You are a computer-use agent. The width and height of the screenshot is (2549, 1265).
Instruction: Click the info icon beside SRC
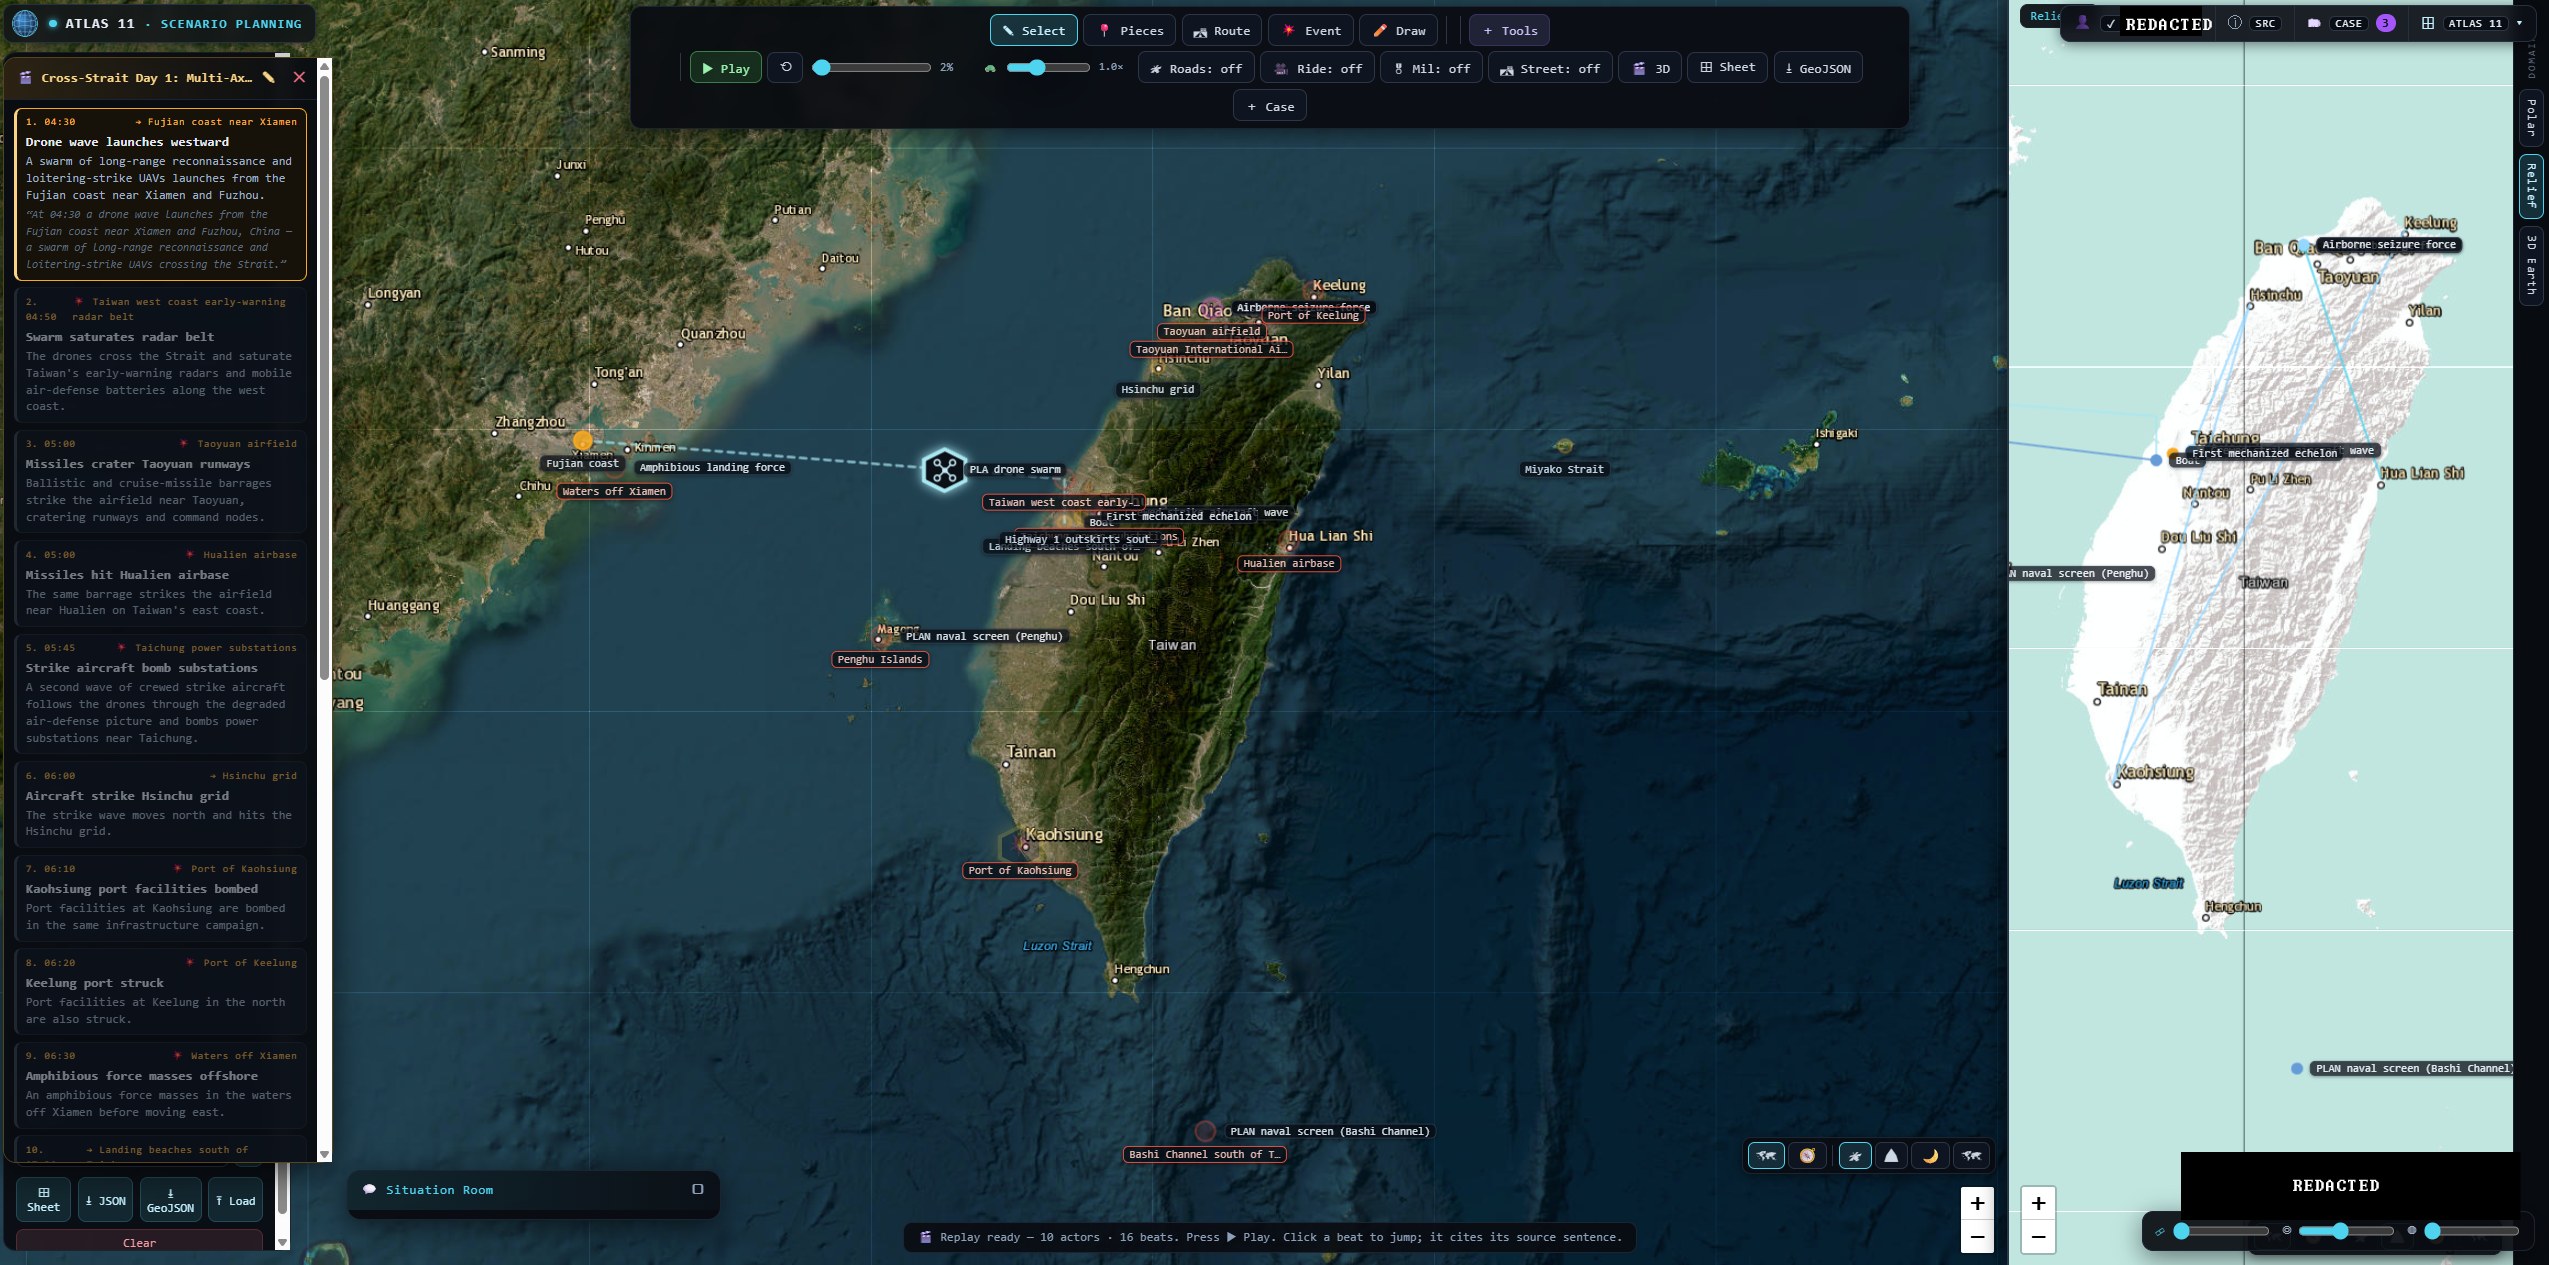click(x=2234, y=23)
